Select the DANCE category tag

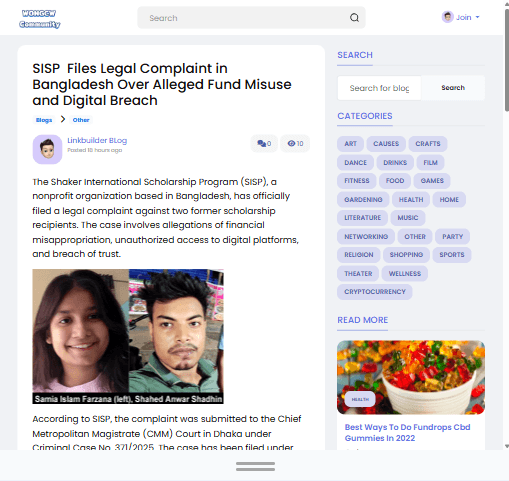tap(355, 163)
